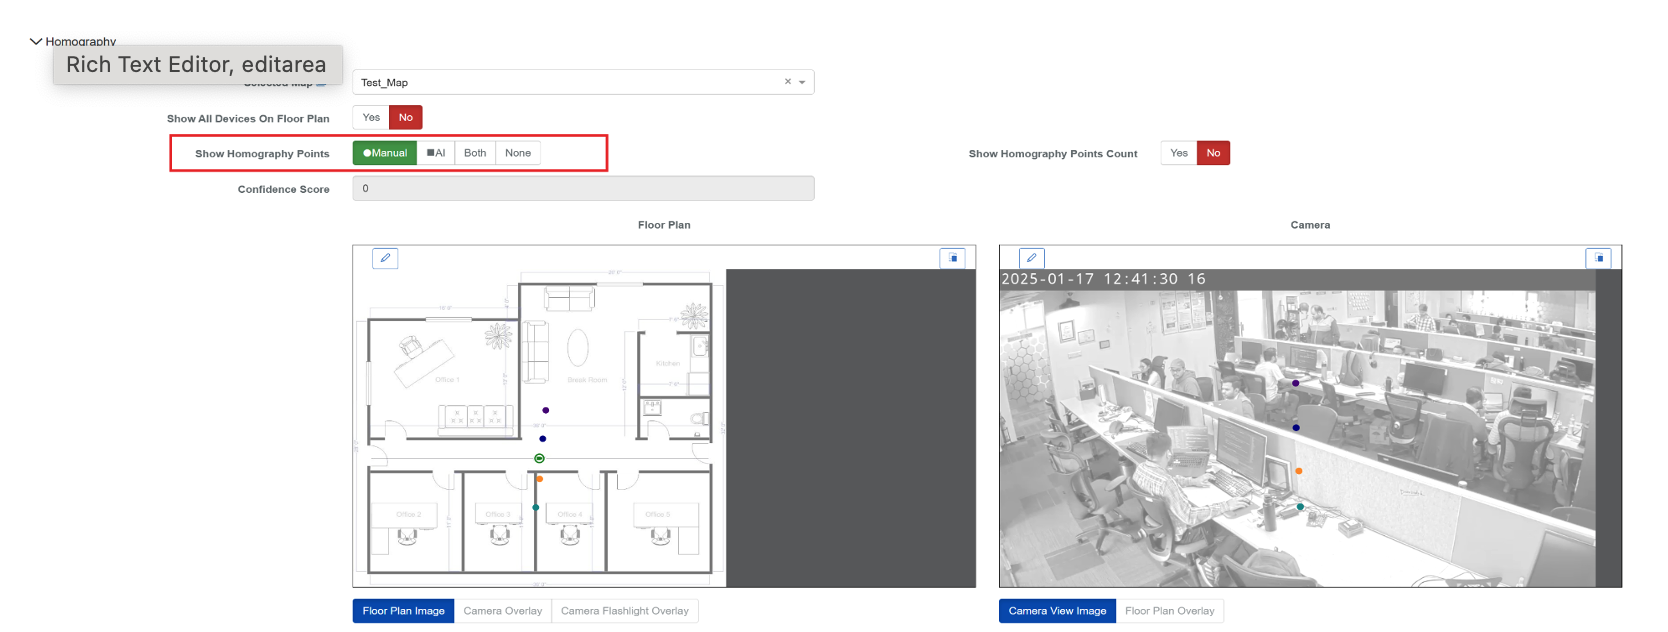Open the Test_Map dropdown arrow

802,82
